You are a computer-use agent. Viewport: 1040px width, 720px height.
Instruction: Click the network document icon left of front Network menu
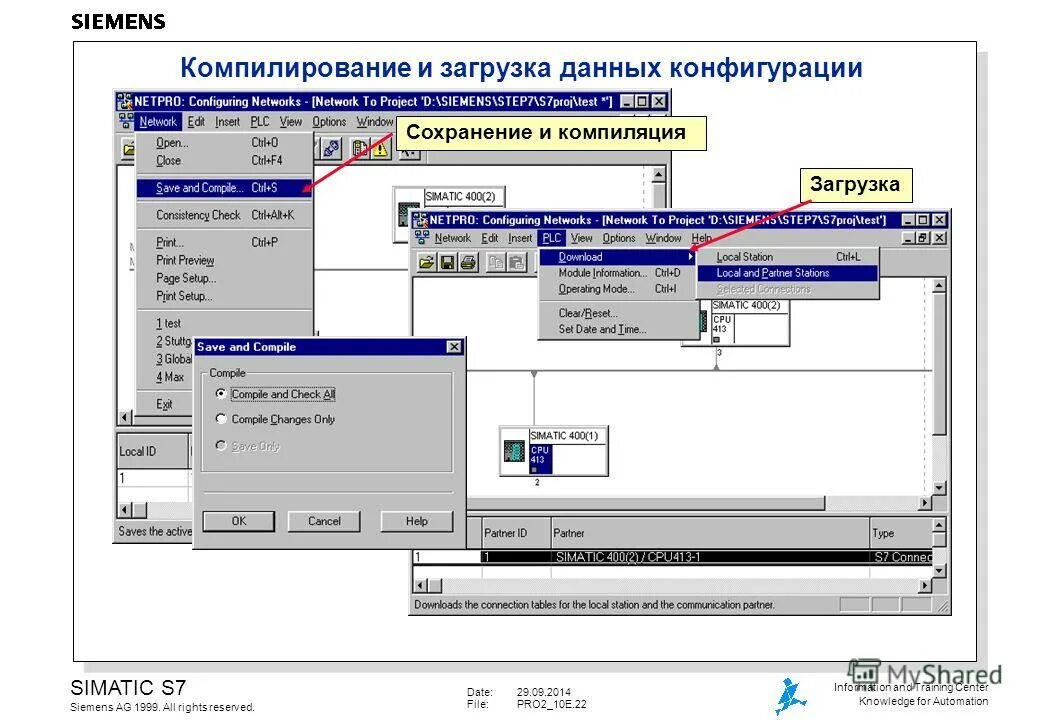click(x=421, y=237)
